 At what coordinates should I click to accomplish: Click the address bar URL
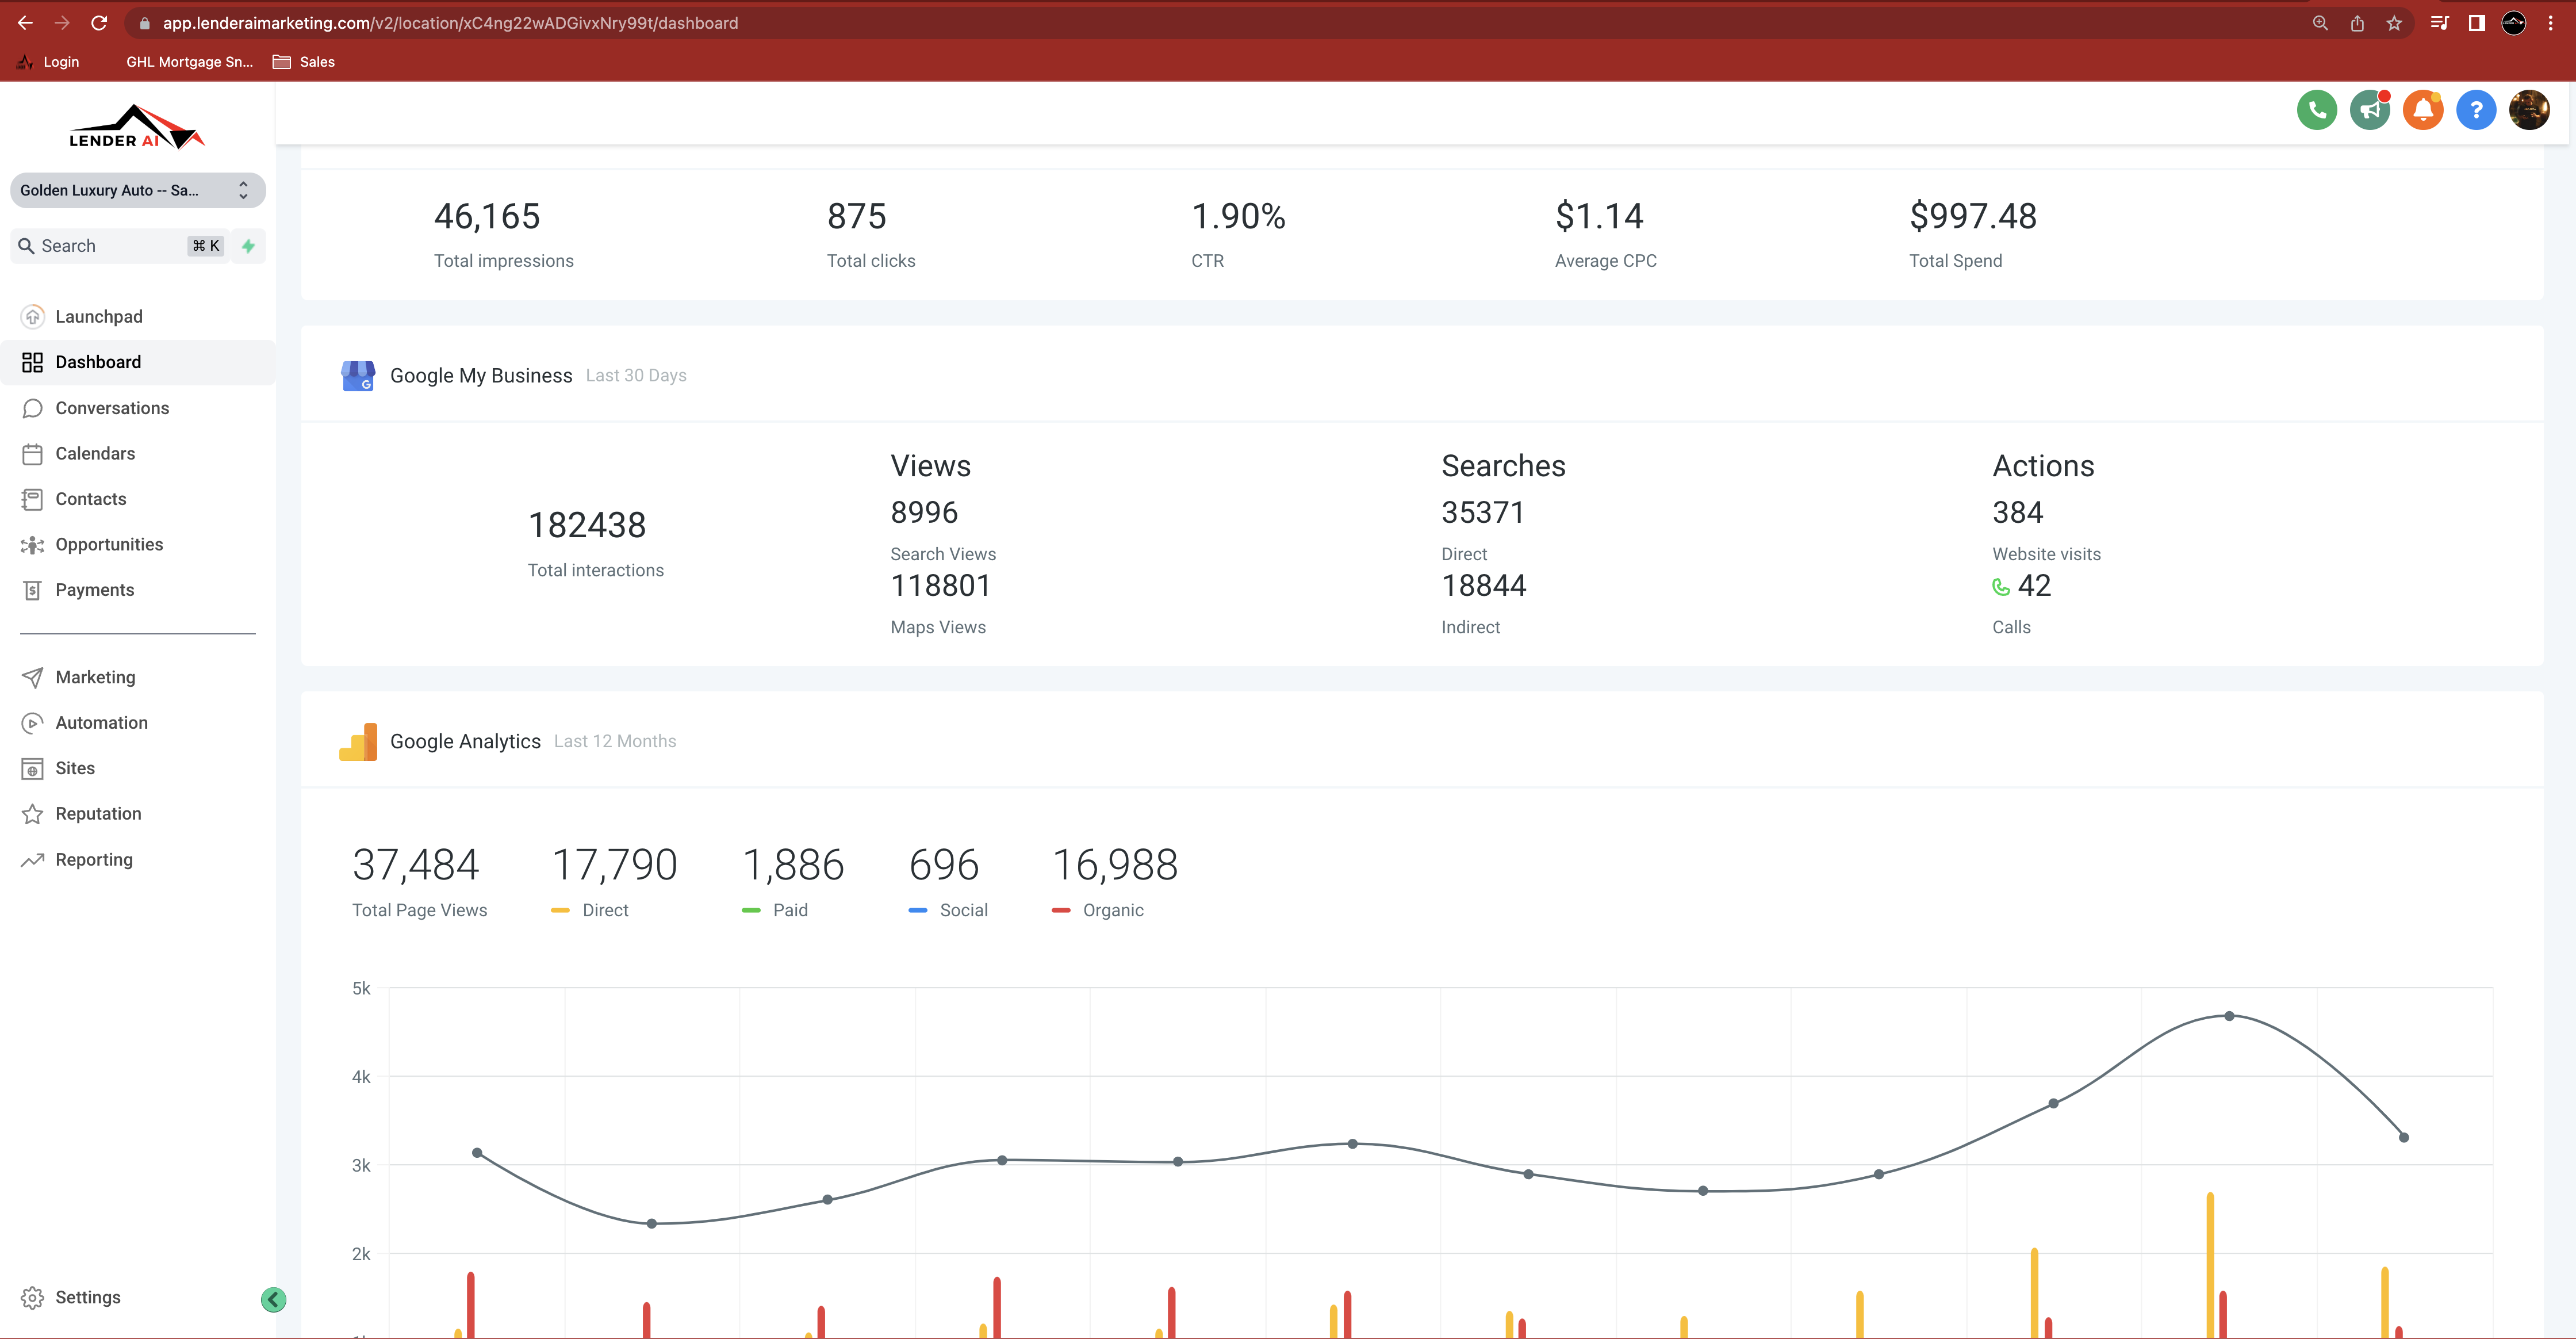click(x=450, y=23)
